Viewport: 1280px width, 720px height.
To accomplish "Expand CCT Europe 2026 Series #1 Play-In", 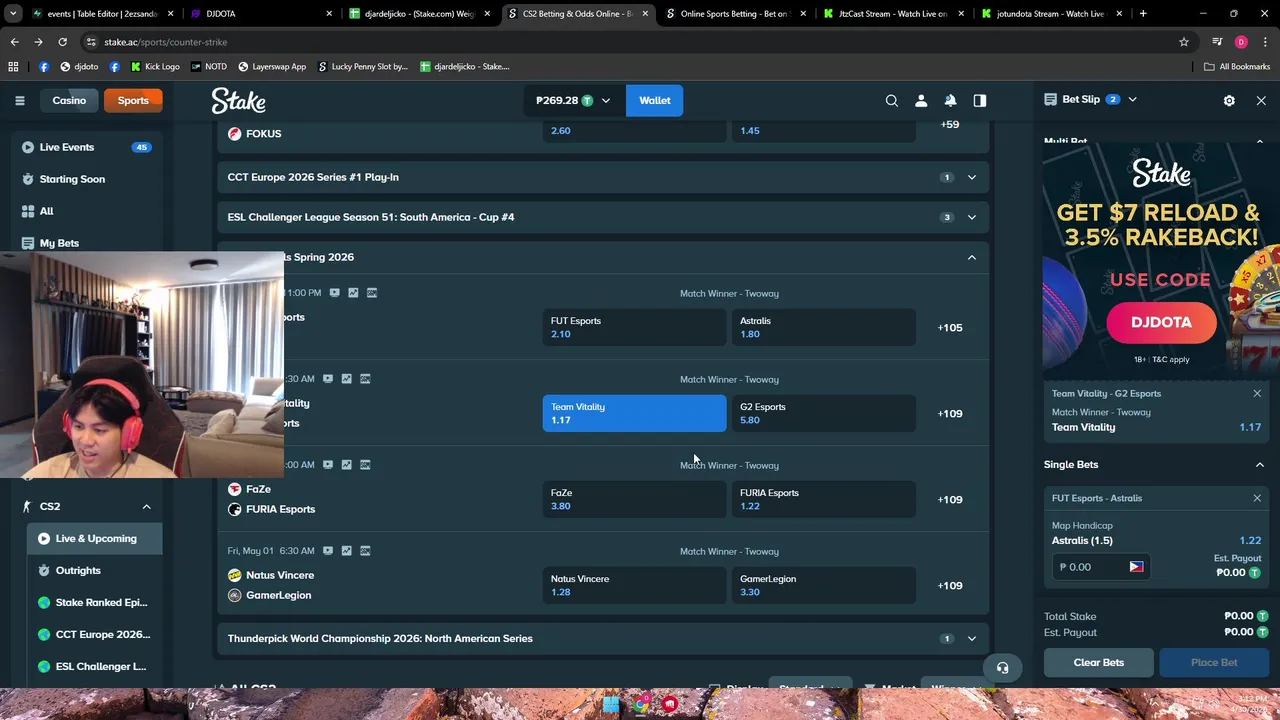I will click(603, 177).
